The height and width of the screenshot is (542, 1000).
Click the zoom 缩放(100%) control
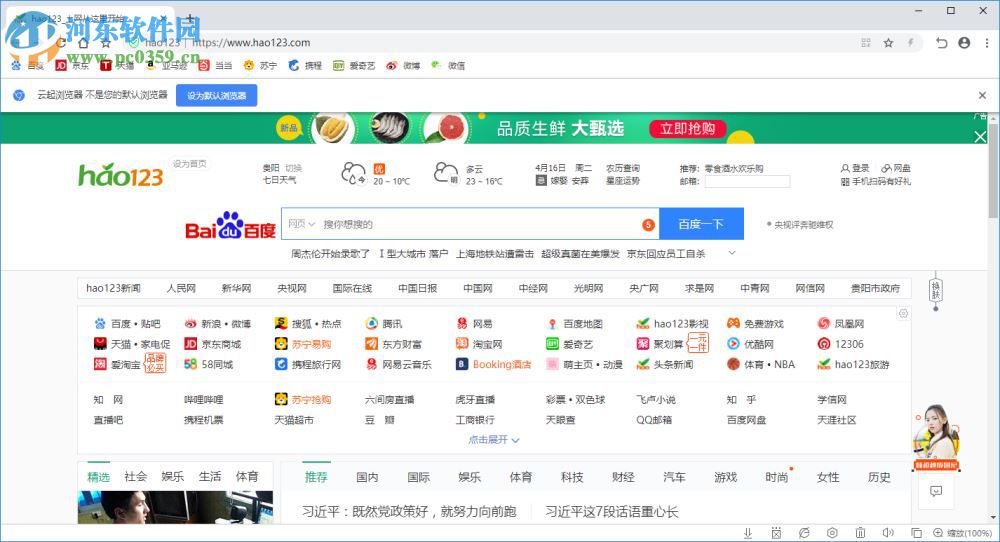pos(962,533)
